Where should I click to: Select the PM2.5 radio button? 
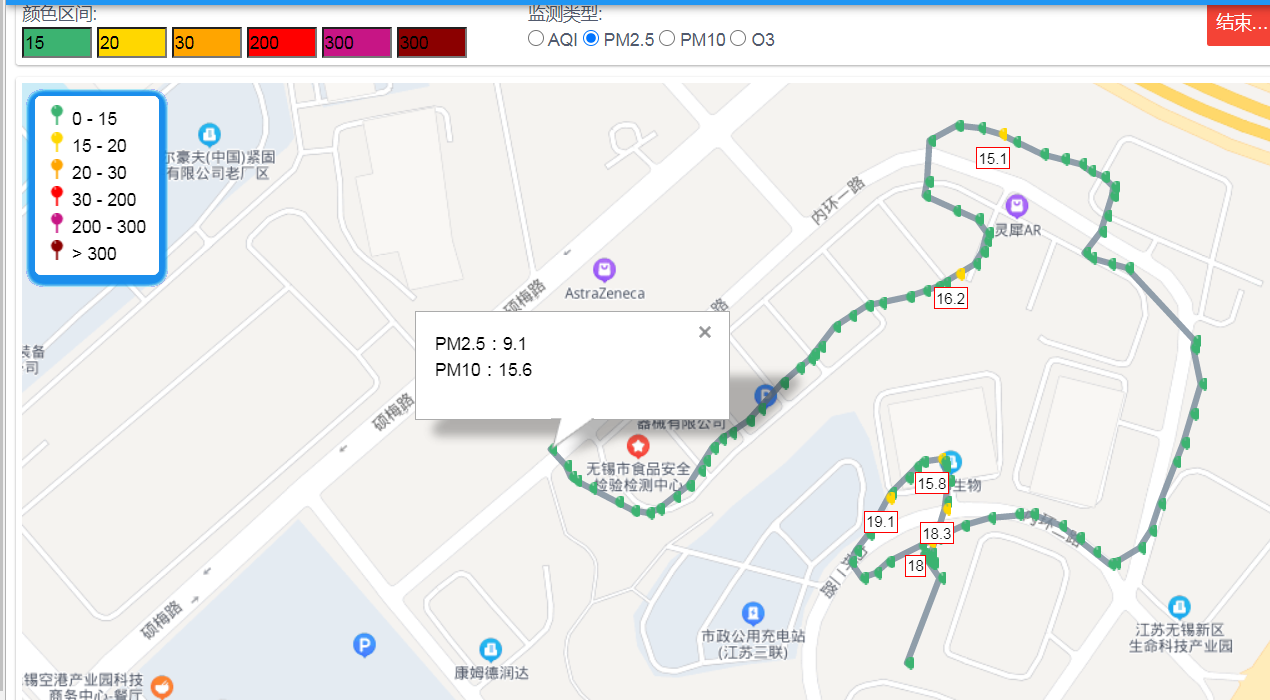point(592,39)
